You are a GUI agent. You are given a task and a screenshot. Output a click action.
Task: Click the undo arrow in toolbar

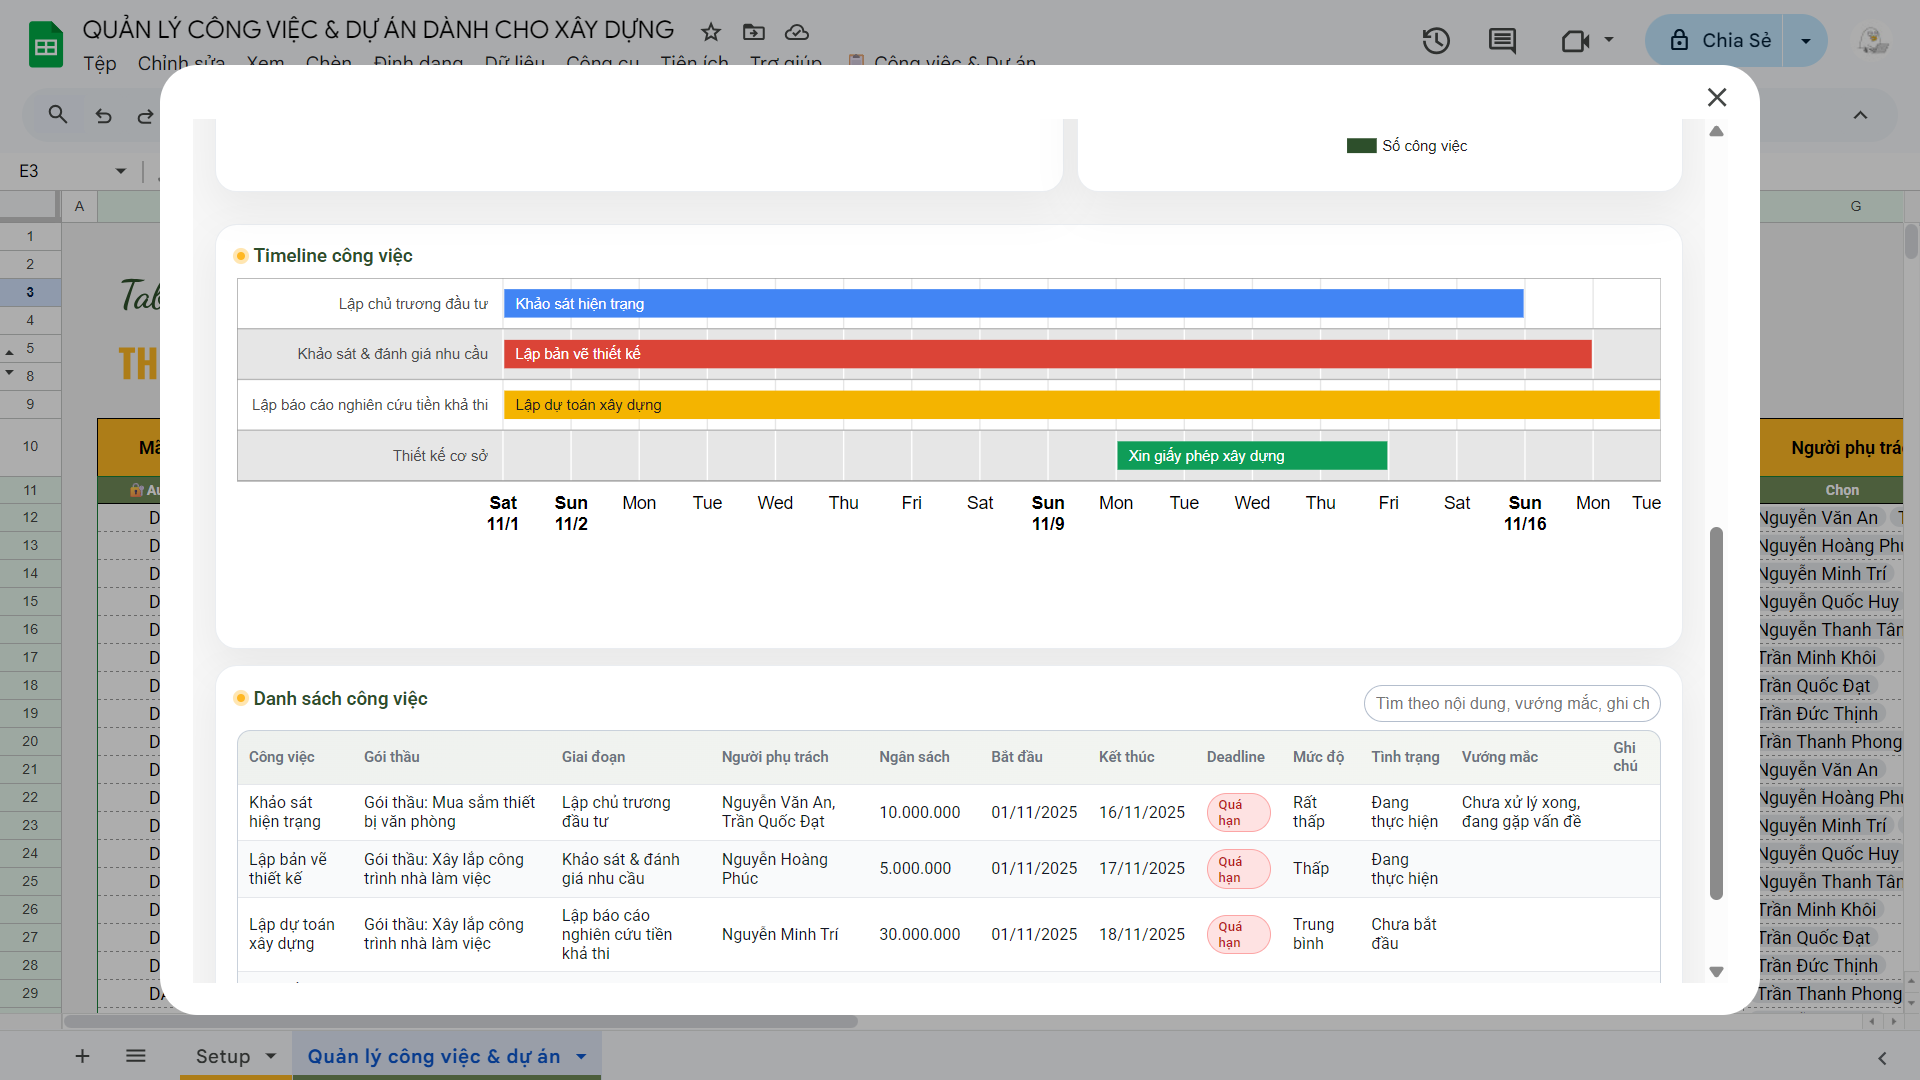[x=103, y=116]
